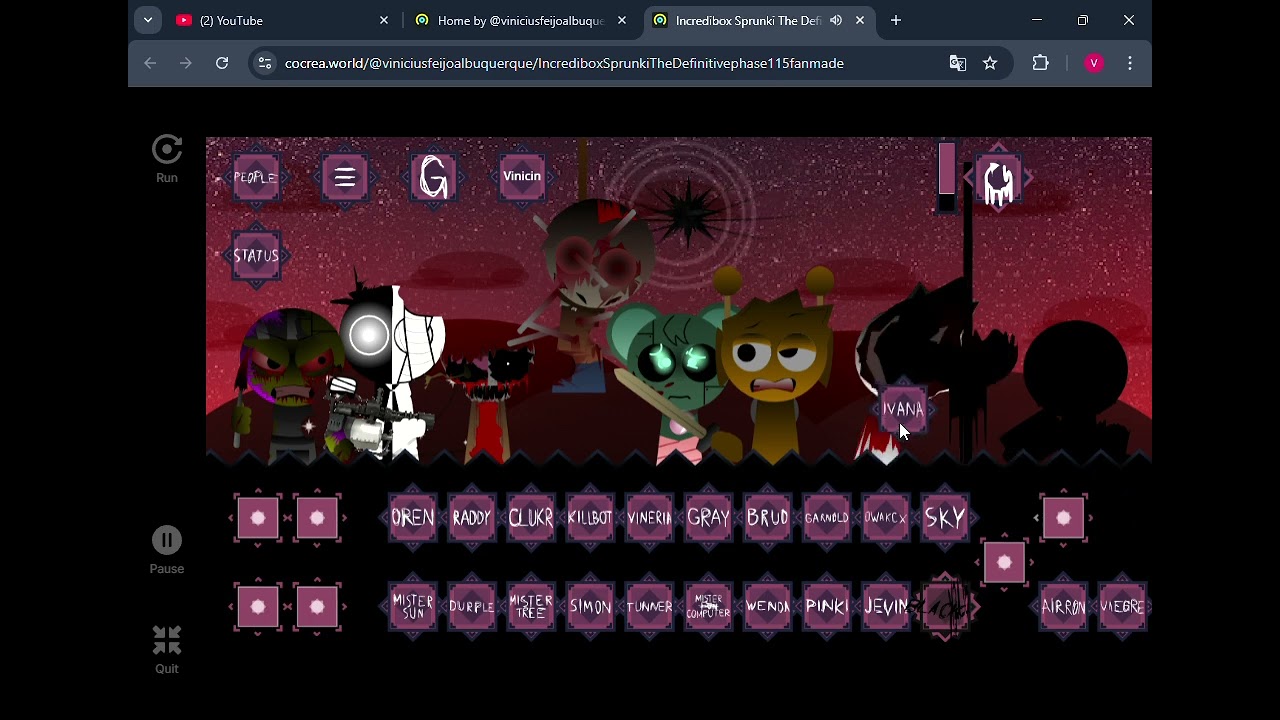Close the YouTube tab
Screen dimensions: 1280x720
384,20
